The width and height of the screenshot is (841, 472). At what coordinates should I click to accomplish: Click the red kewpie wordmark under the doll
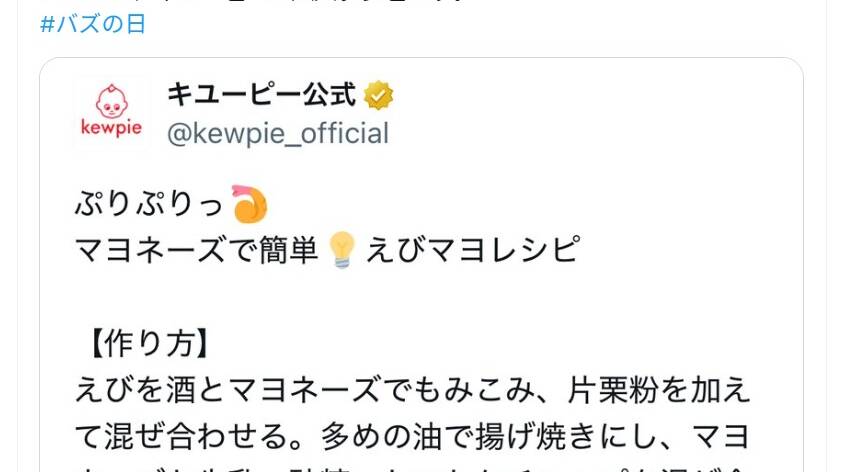tap(112, 128)
